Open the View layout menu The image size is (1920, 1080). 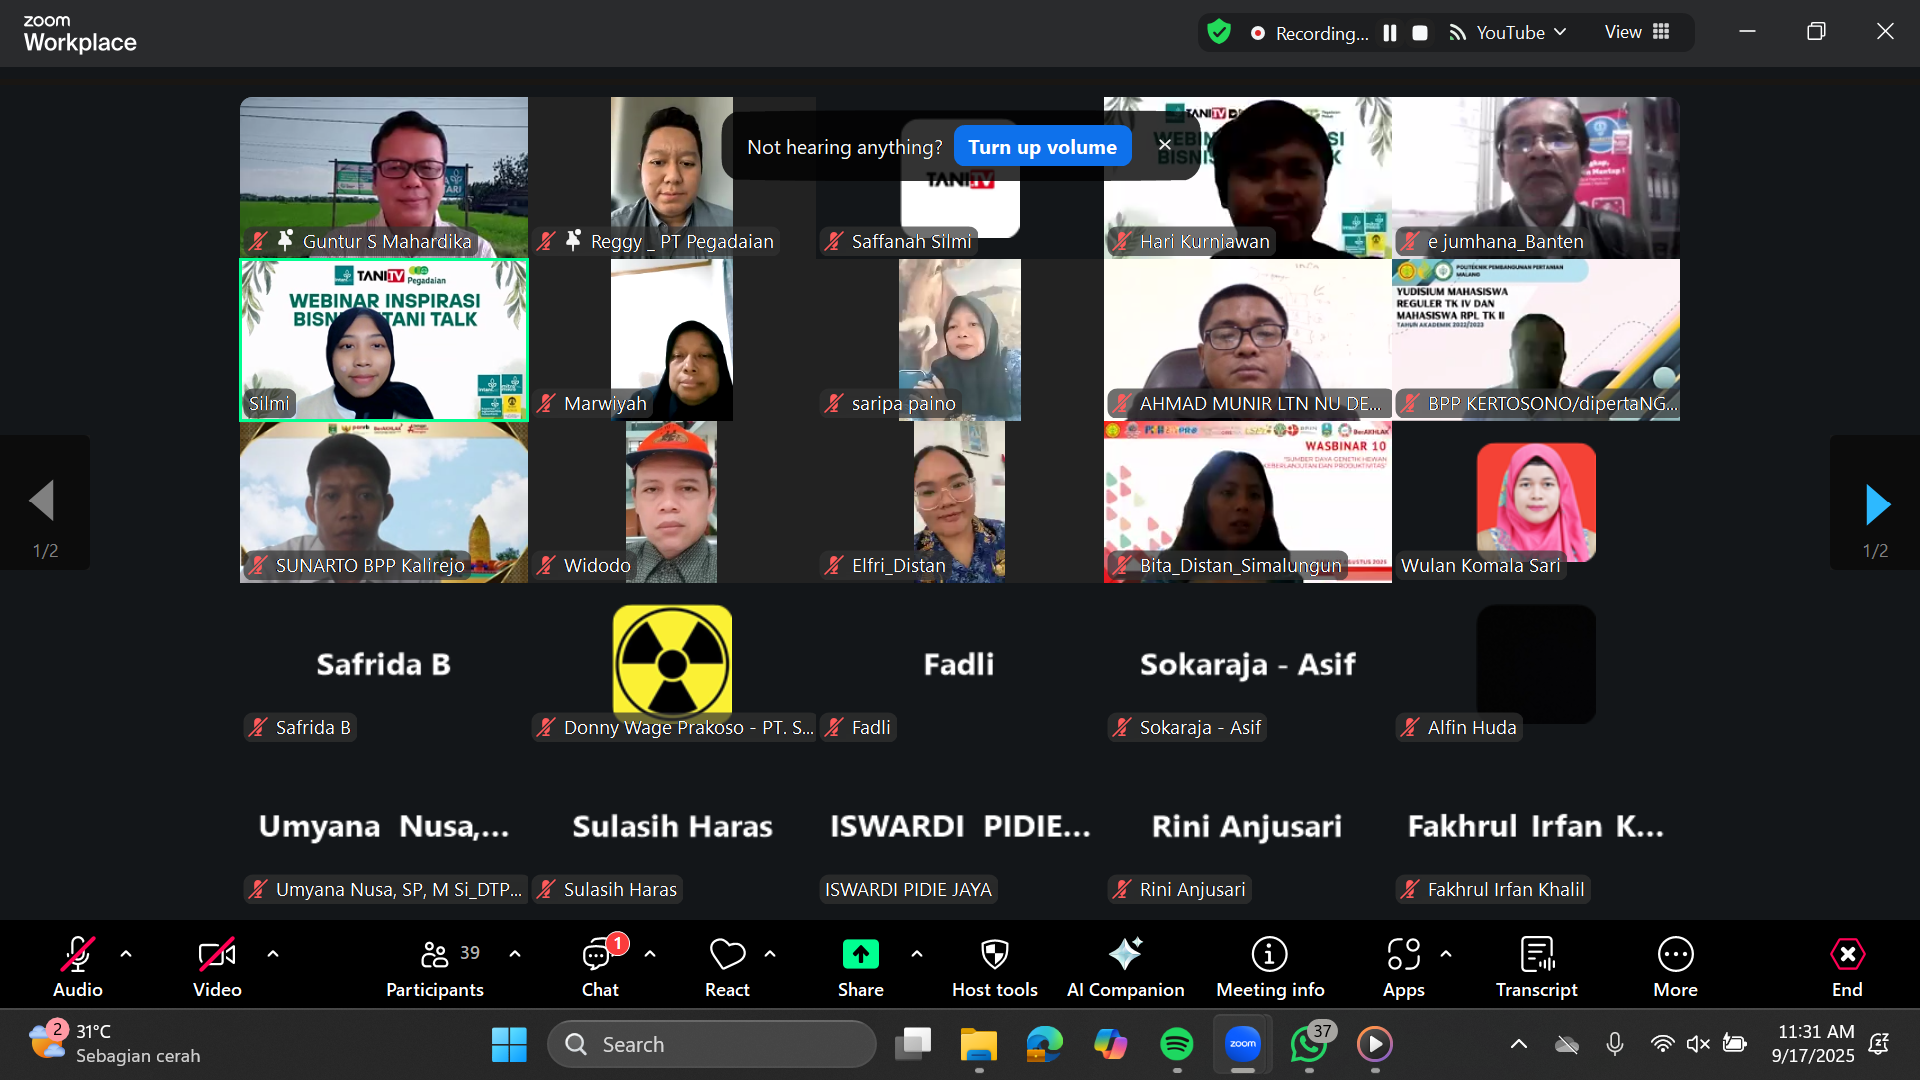1637,32
